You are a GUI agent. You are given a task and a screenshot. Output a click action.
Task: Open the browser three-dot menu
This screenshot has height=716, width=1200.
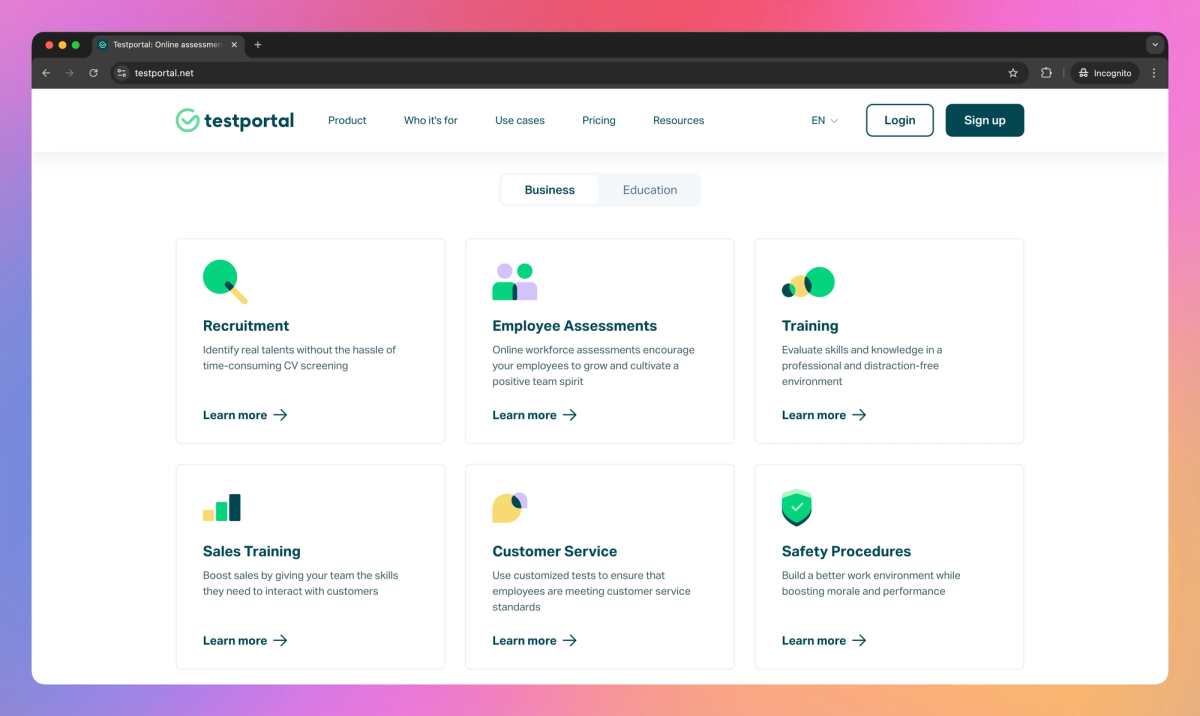click(1154, 72)
